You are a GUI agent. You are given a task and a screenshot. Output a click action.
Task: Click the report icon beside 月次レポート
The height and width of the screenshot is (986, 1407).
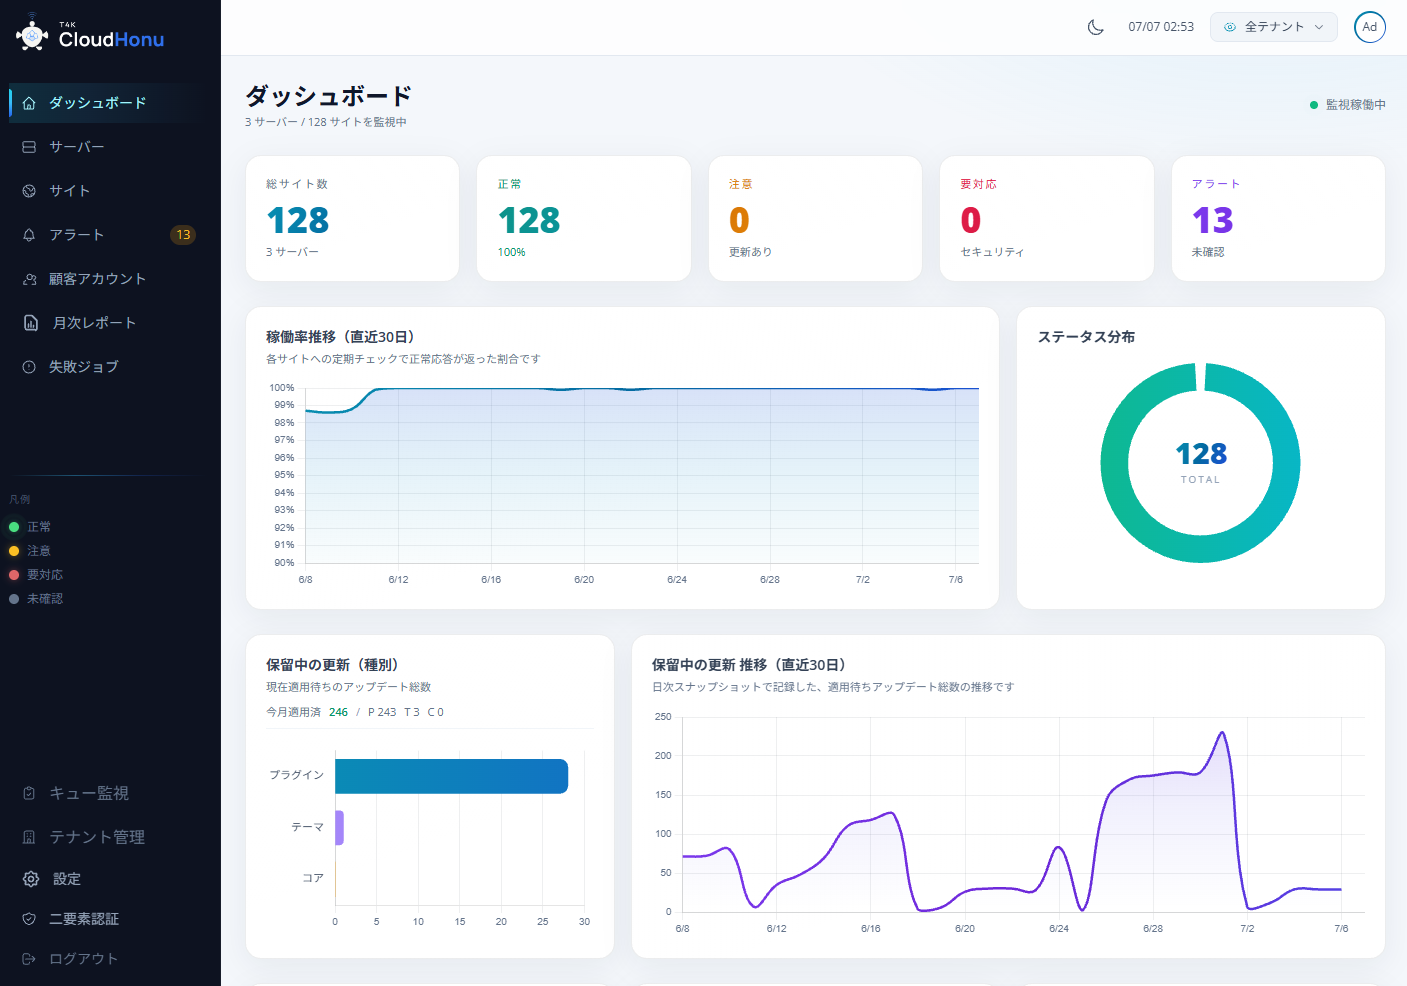[x=31, y=323]
